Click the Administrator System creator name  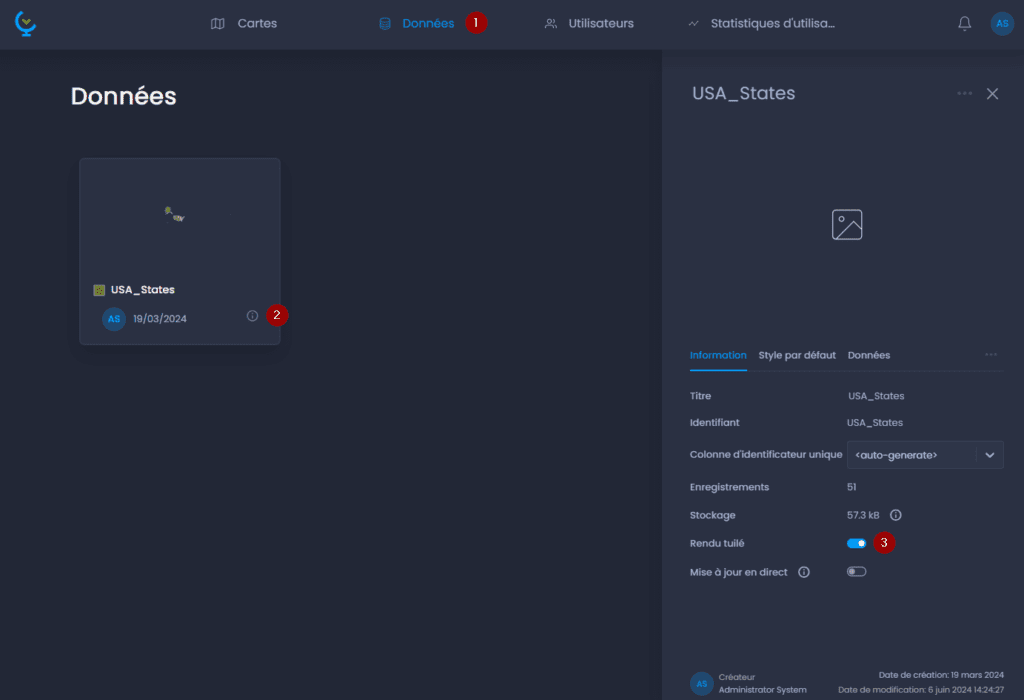pyautogui.click(x=762, y=690)
